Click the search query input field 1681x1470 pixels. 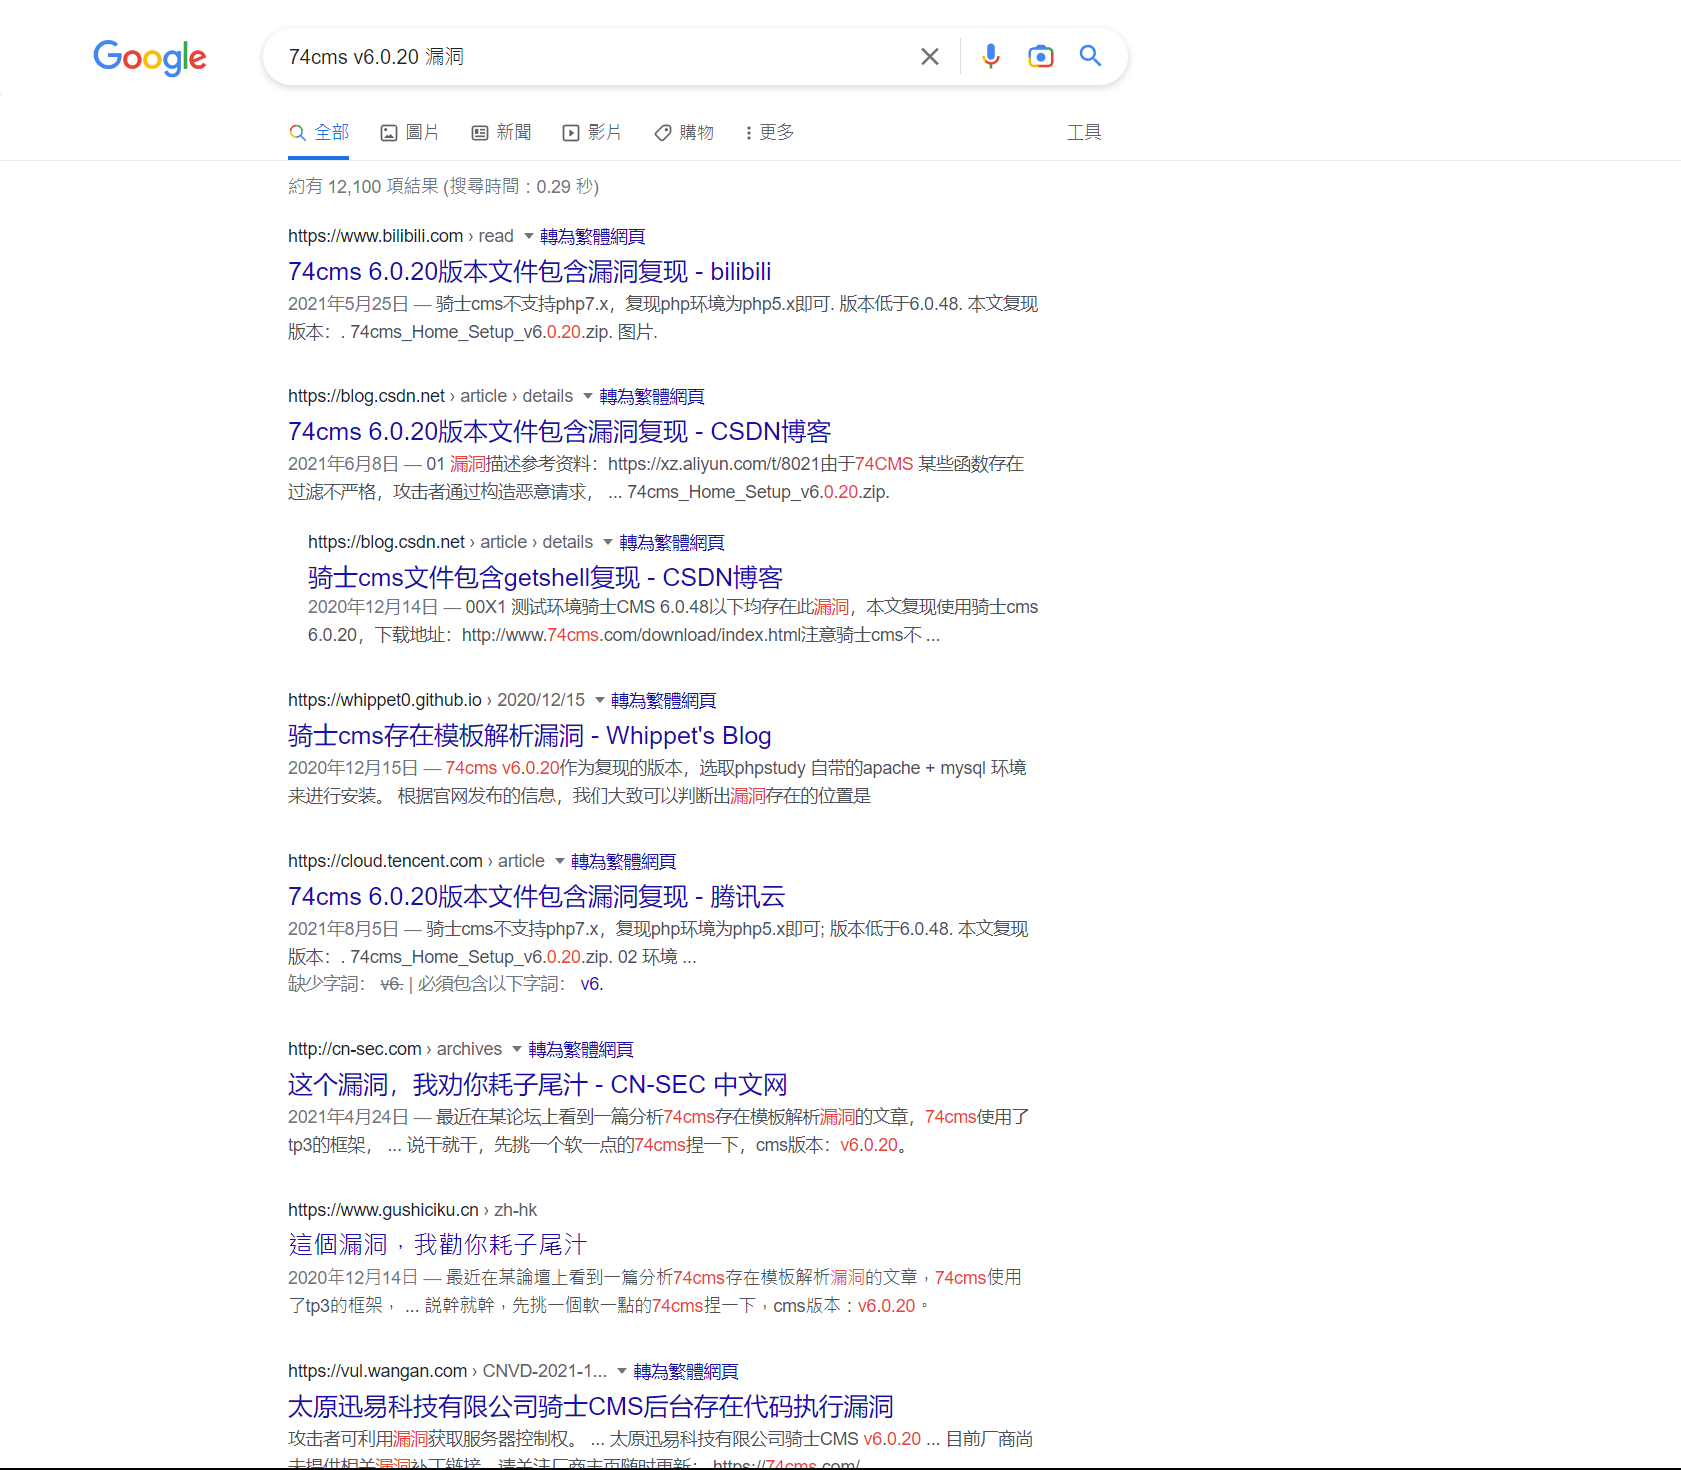pyautogui.click(x=595, y=57)
